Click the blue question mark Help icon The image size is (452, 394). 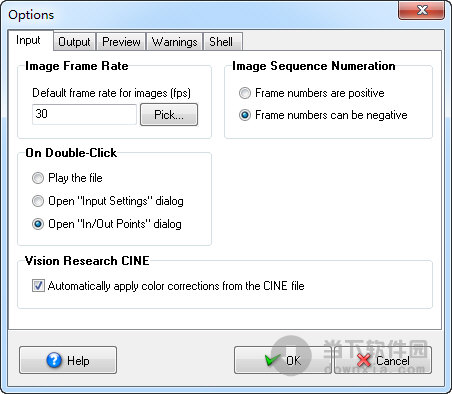[x=54, y=360]
